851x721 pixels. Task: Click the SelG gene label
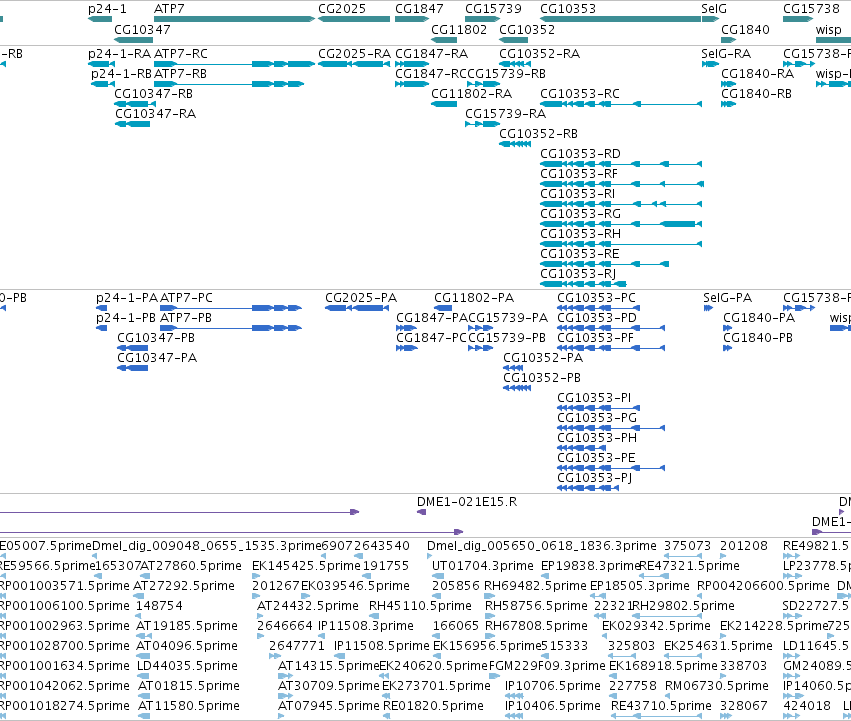714,9
